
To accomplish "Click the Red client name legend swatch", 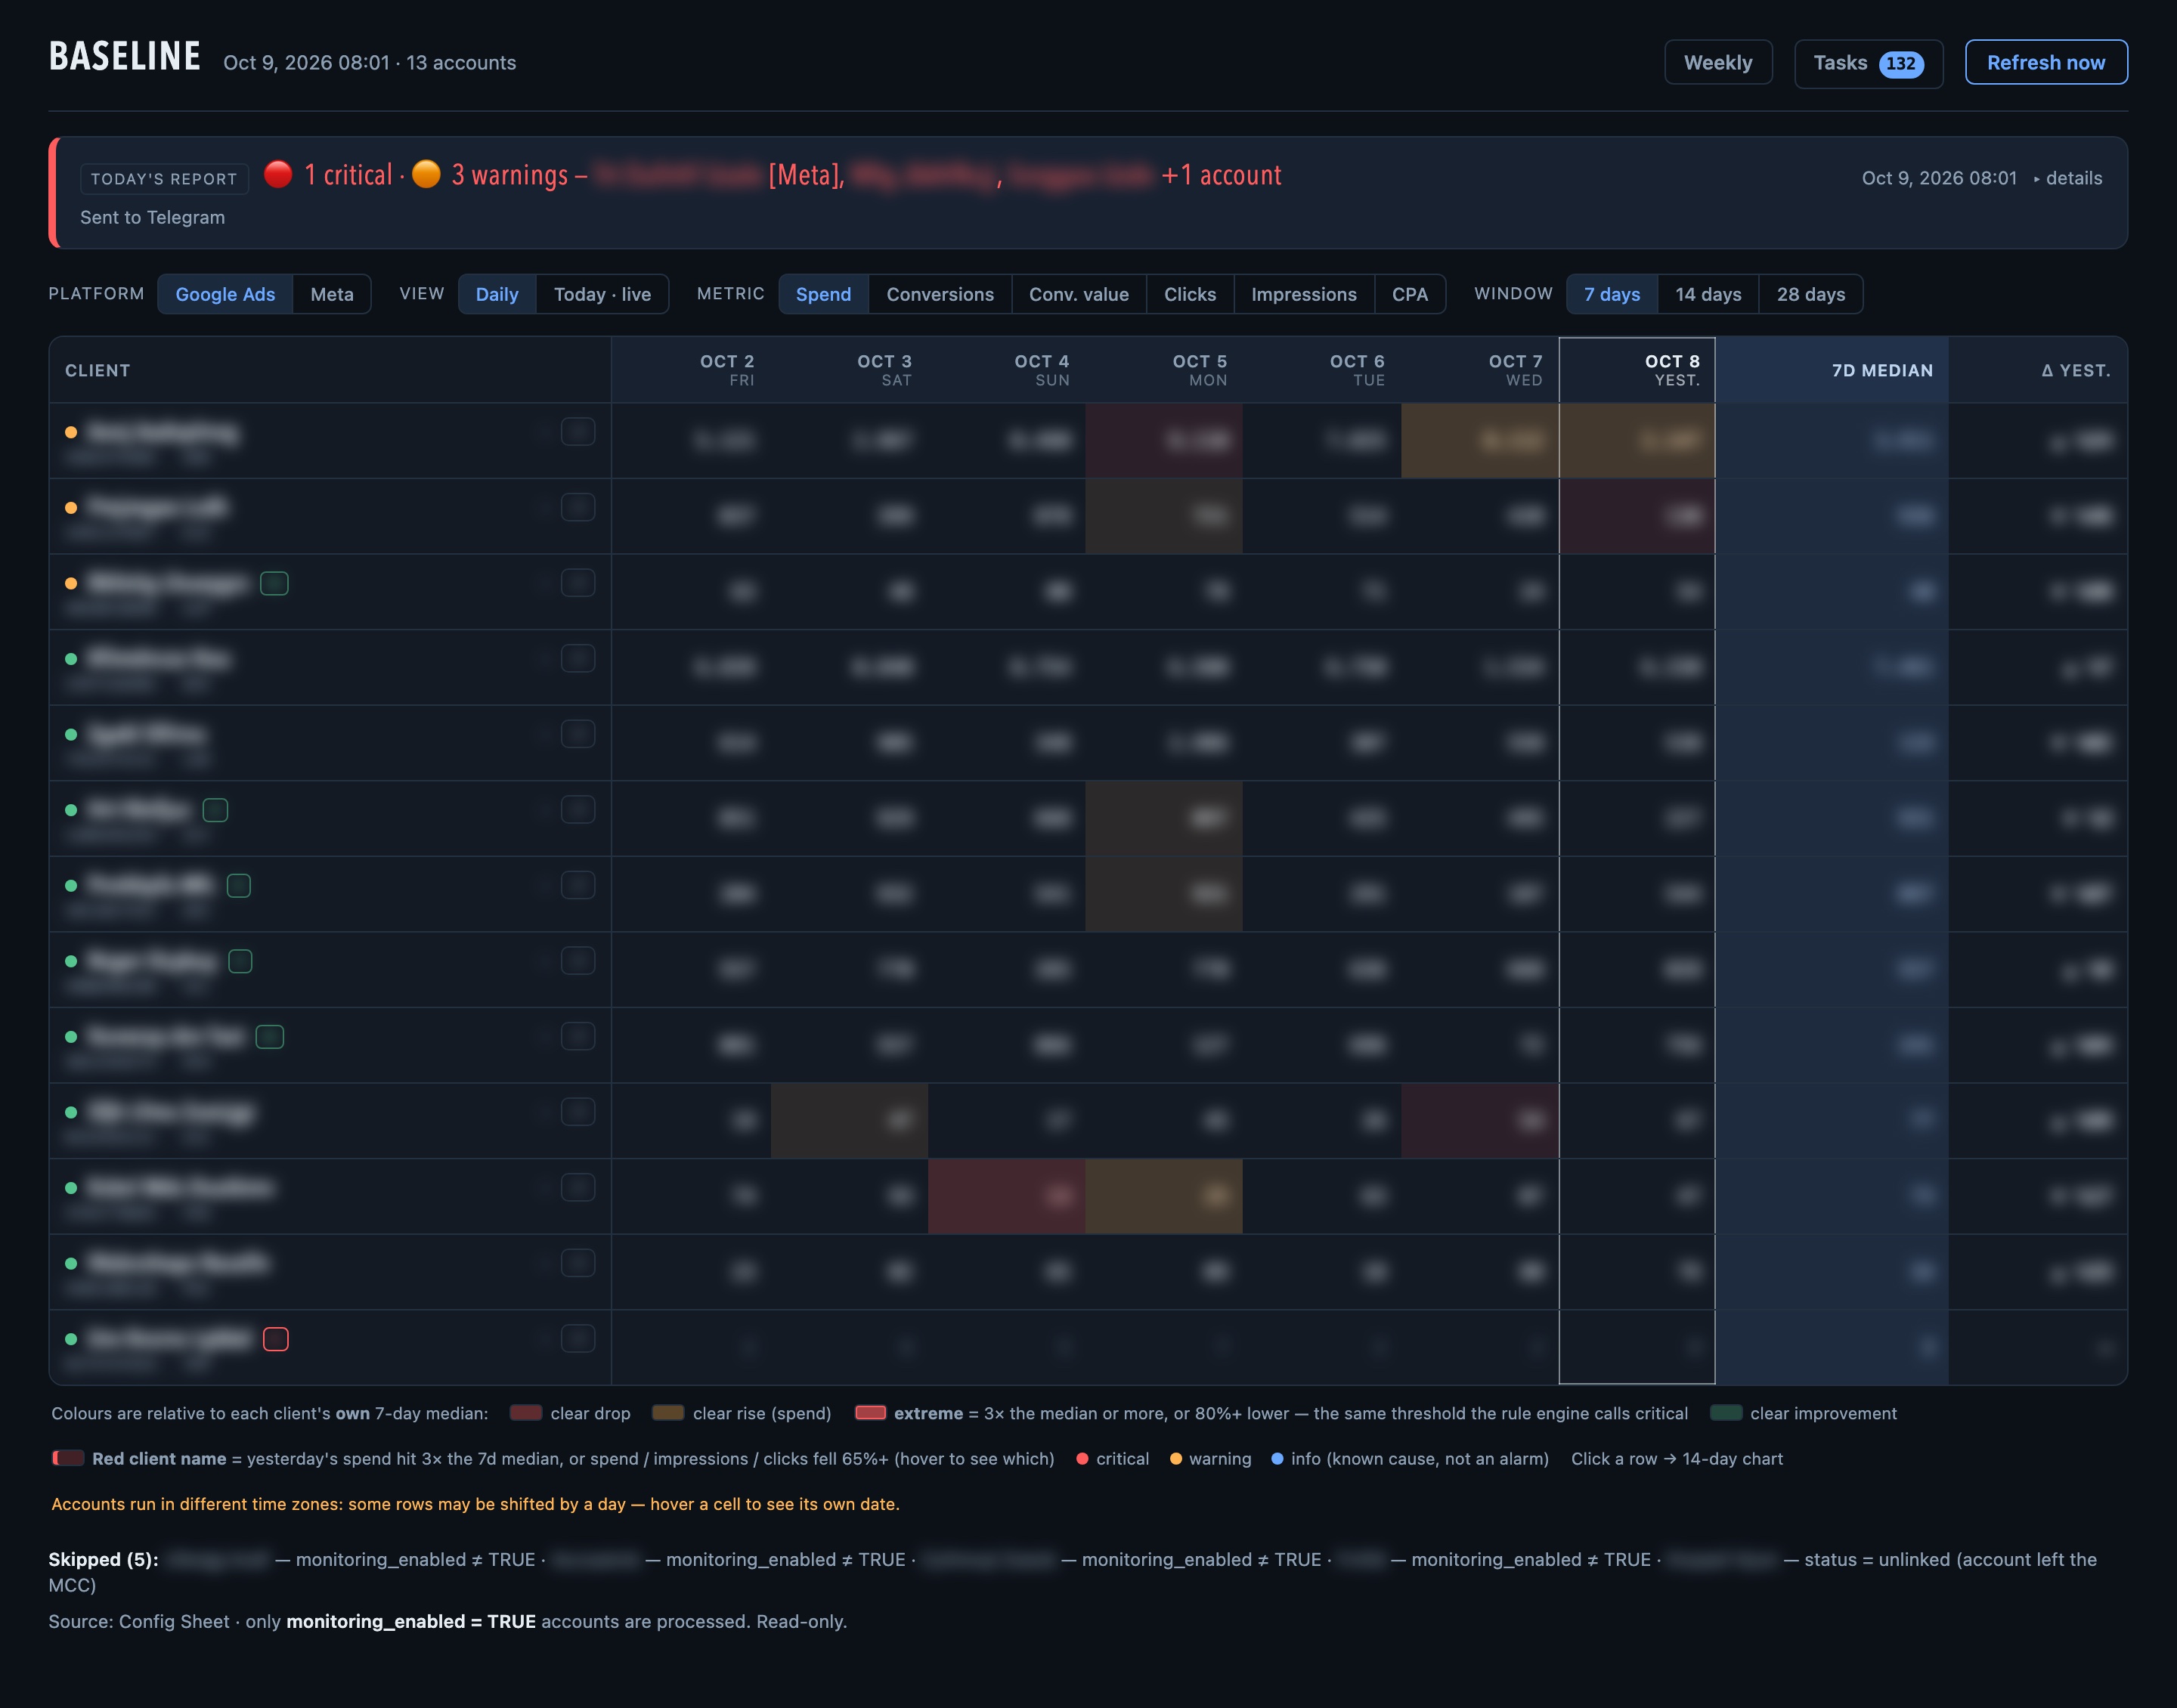I will 68,1458.
